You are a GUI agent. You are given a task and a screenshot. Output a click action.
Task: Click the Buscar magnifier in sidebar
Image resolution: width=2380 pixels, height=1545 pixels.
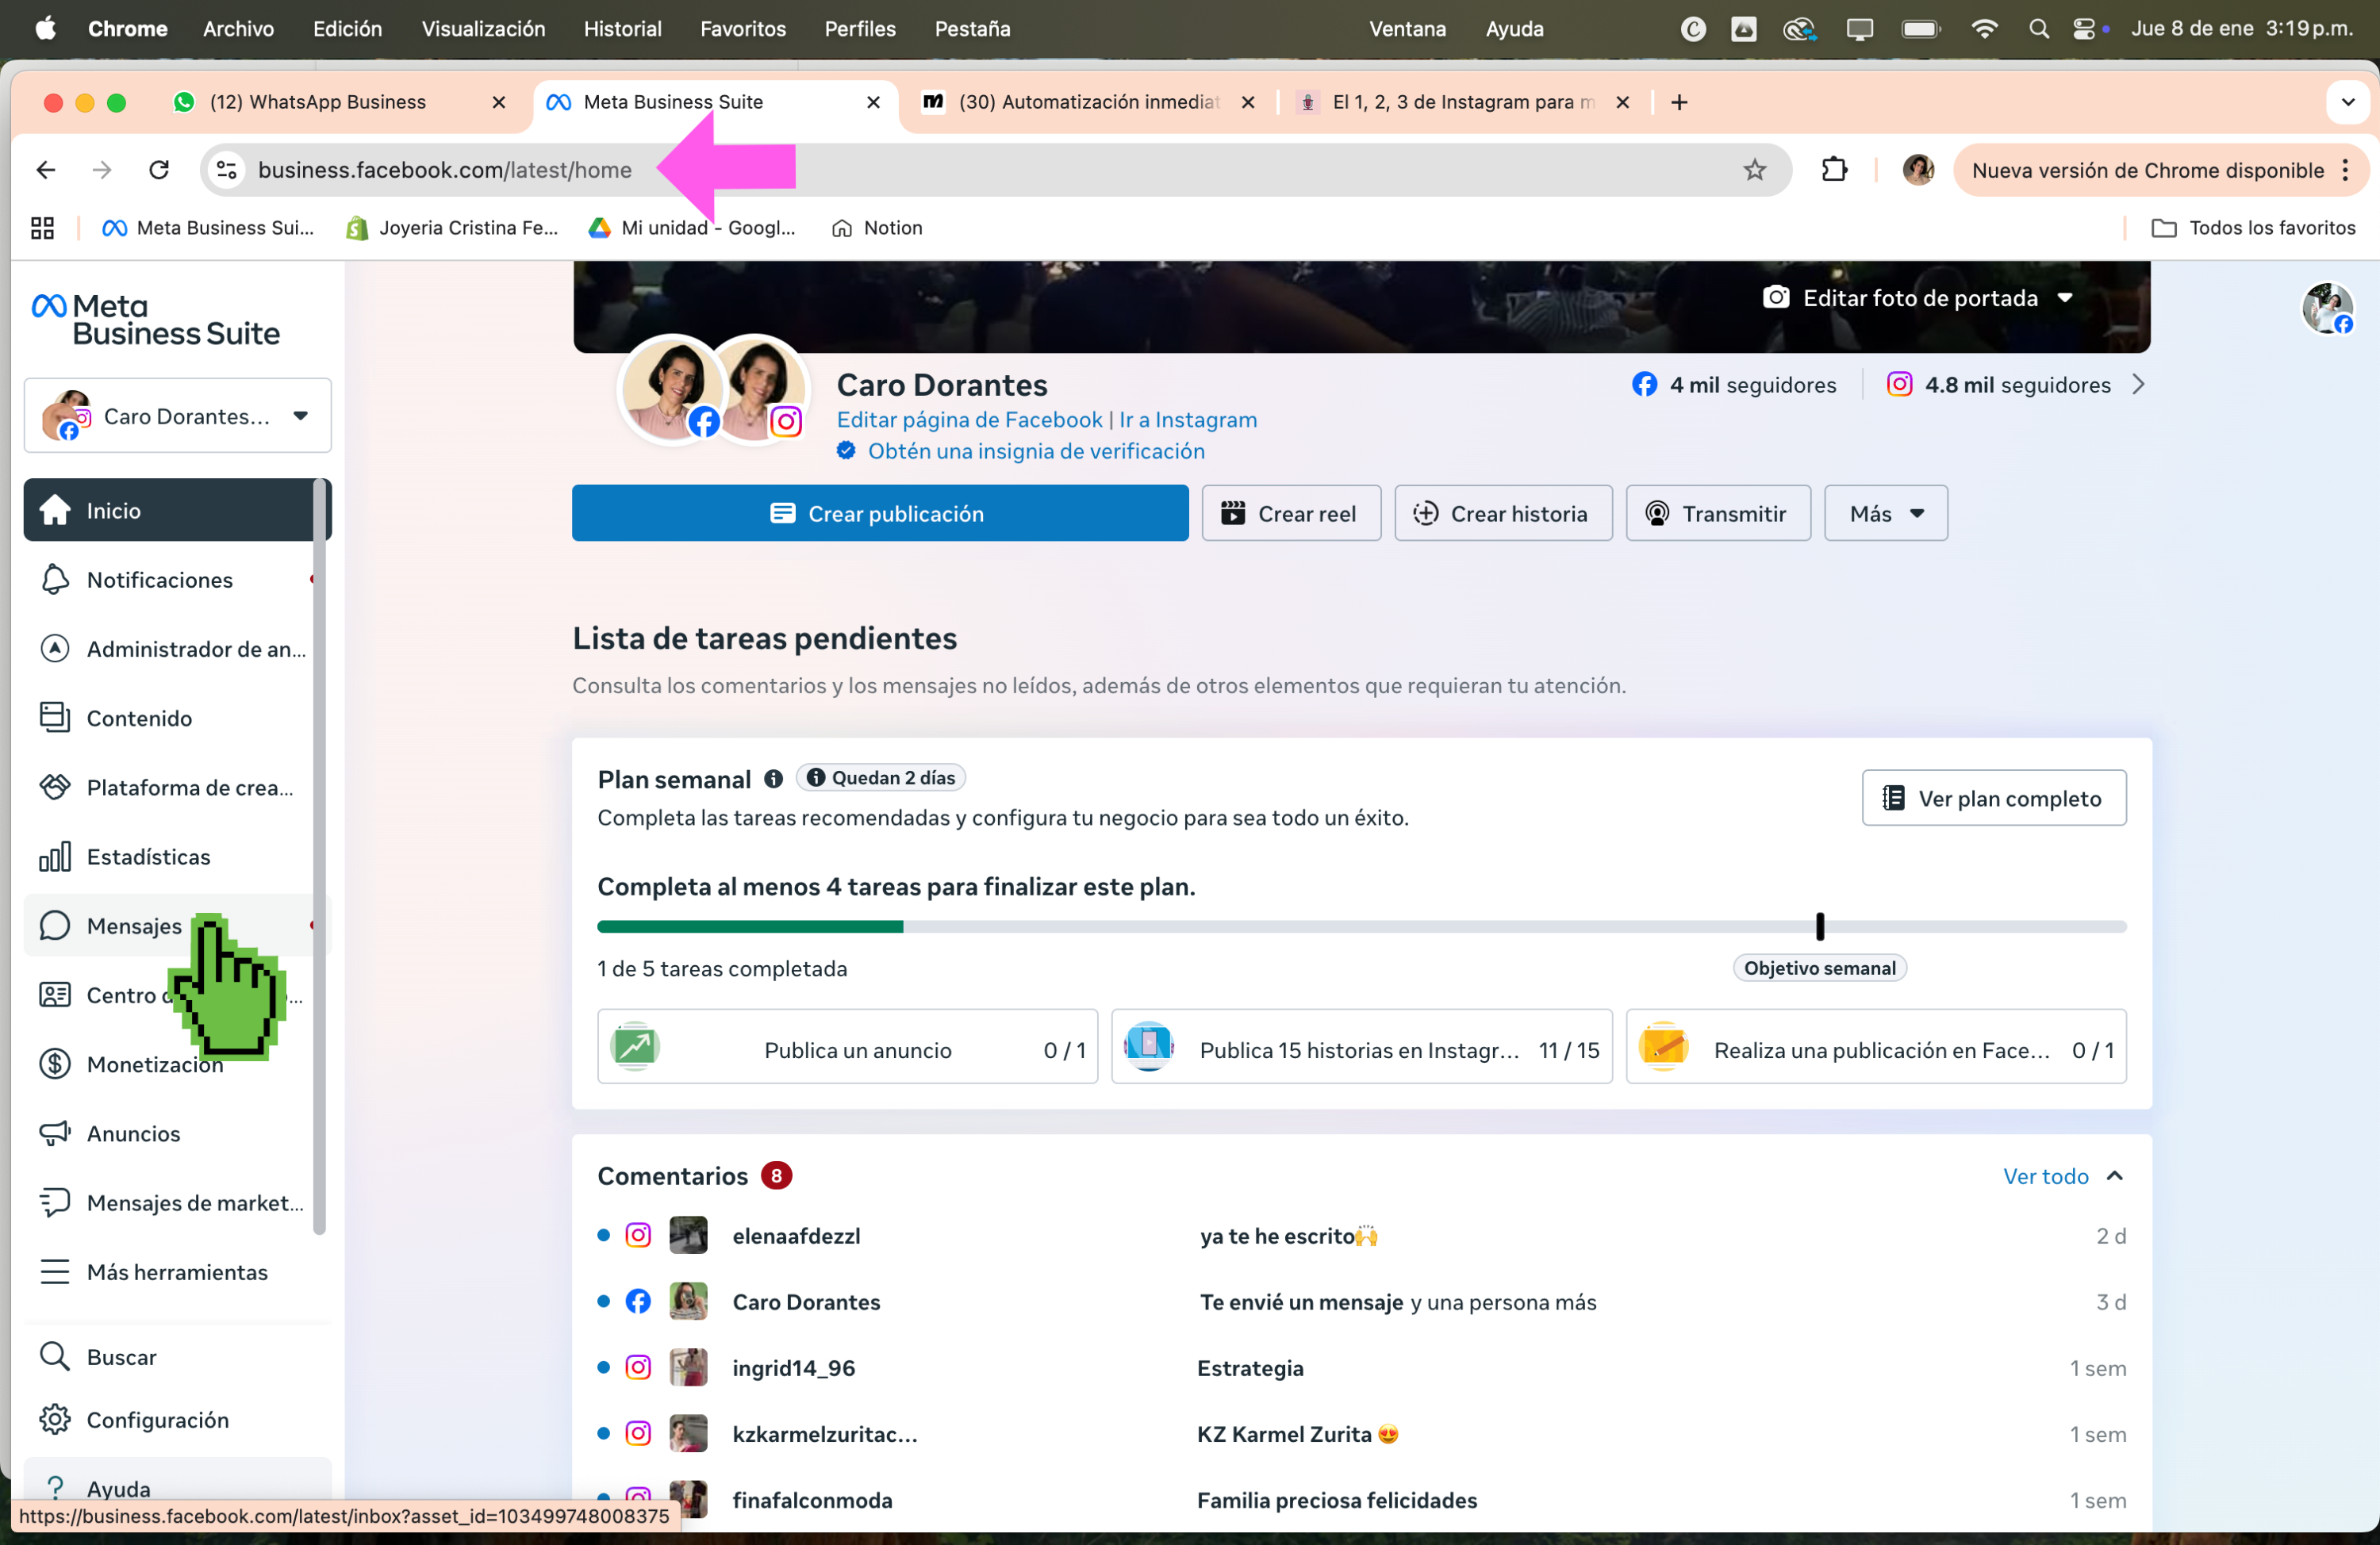point(55,1357)
